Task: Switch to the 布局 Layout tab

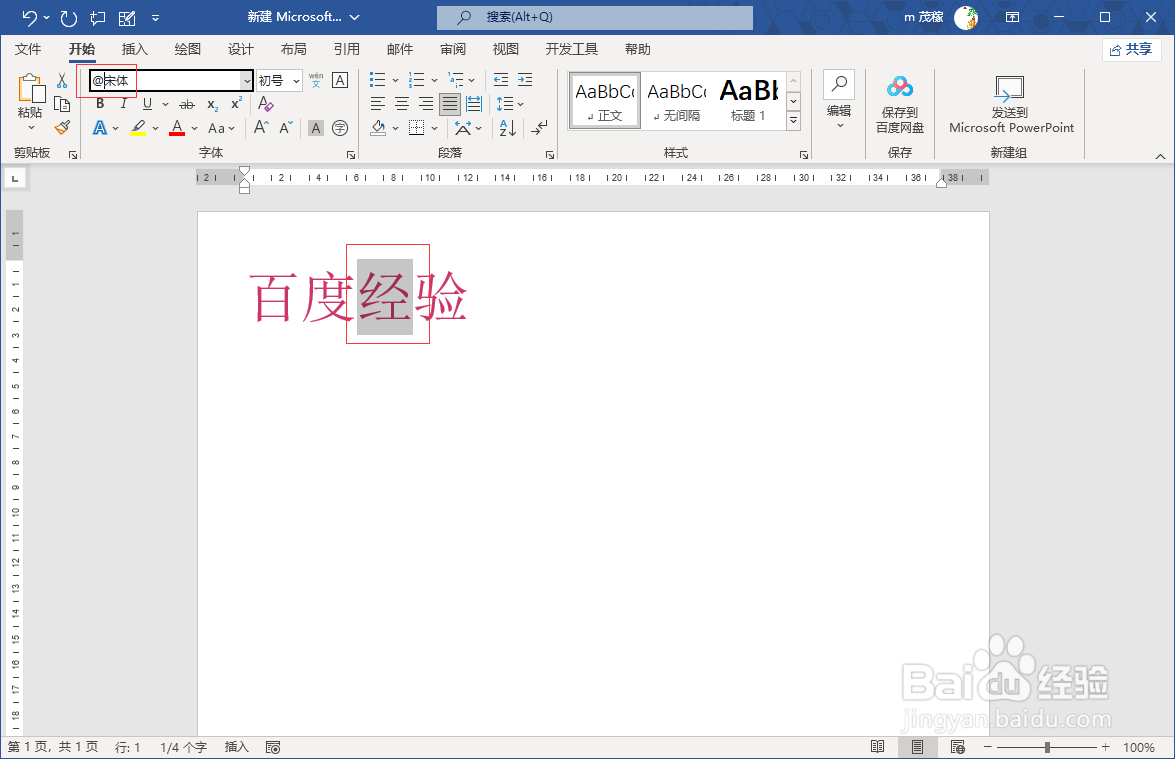Action: click(x=294, y=49)
